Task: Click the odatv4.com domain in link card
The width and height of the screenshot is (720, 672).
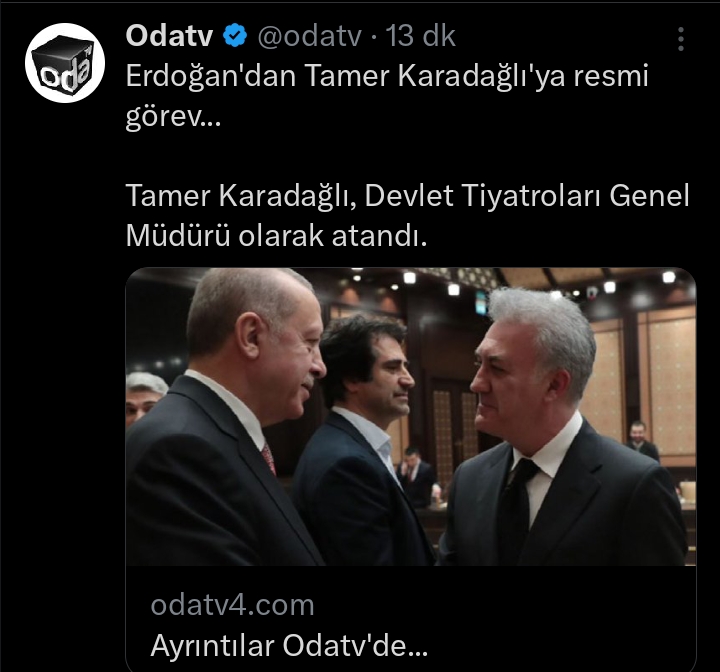Action: pos(232,604)
